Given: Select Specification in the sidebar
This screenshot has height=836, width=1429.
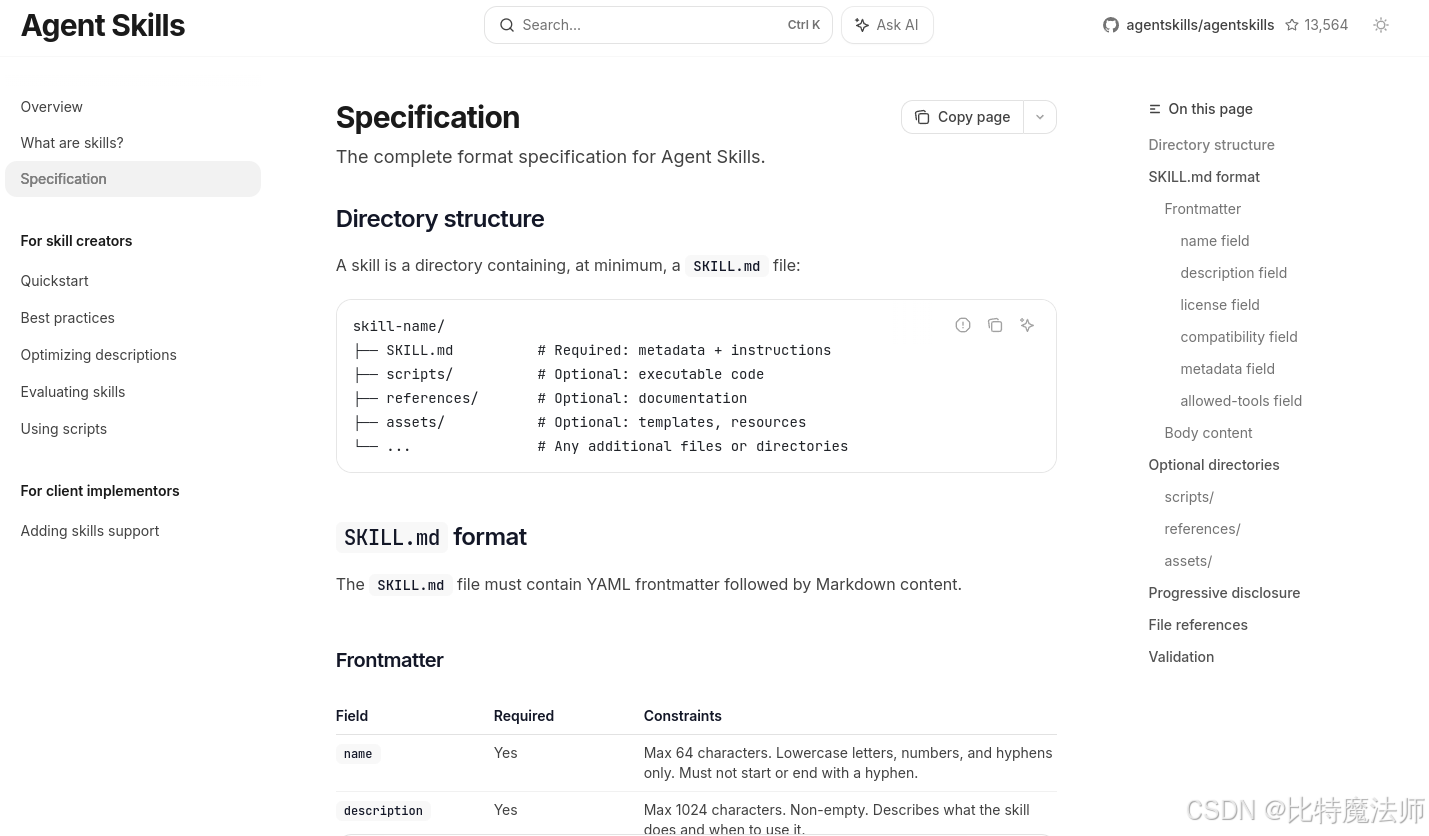Looking at the screenshot, I should pos(133,179).
